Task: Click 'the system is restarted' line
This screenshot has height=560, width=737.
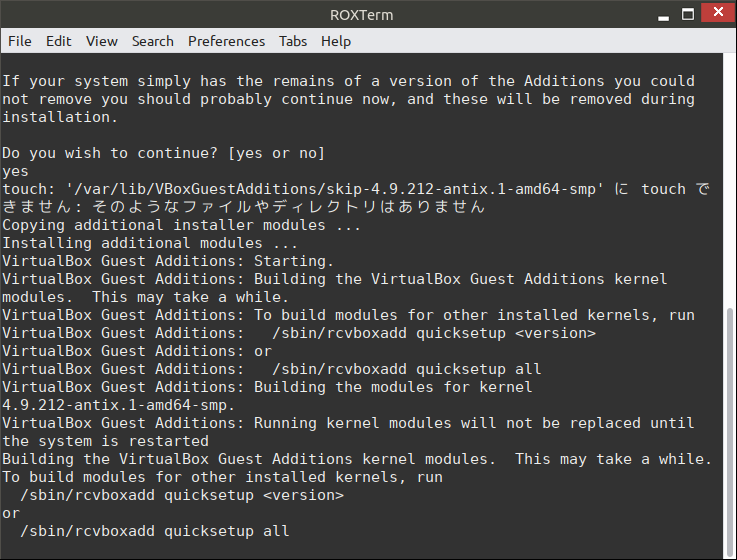Action: (105, 441)
